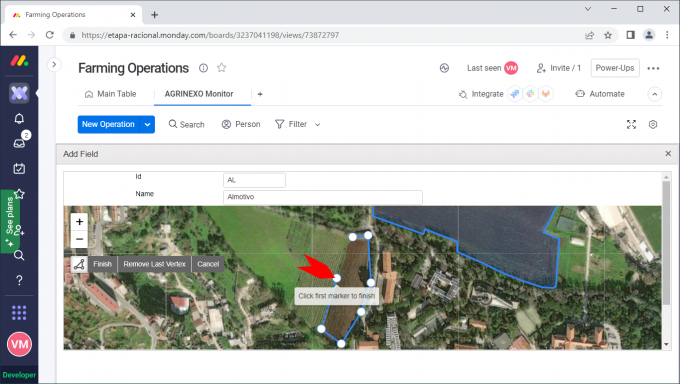The height and width of the screenshot is (384, 680).
Task: Open the workspace X icon in sidebar
Action: coord(19,93)
